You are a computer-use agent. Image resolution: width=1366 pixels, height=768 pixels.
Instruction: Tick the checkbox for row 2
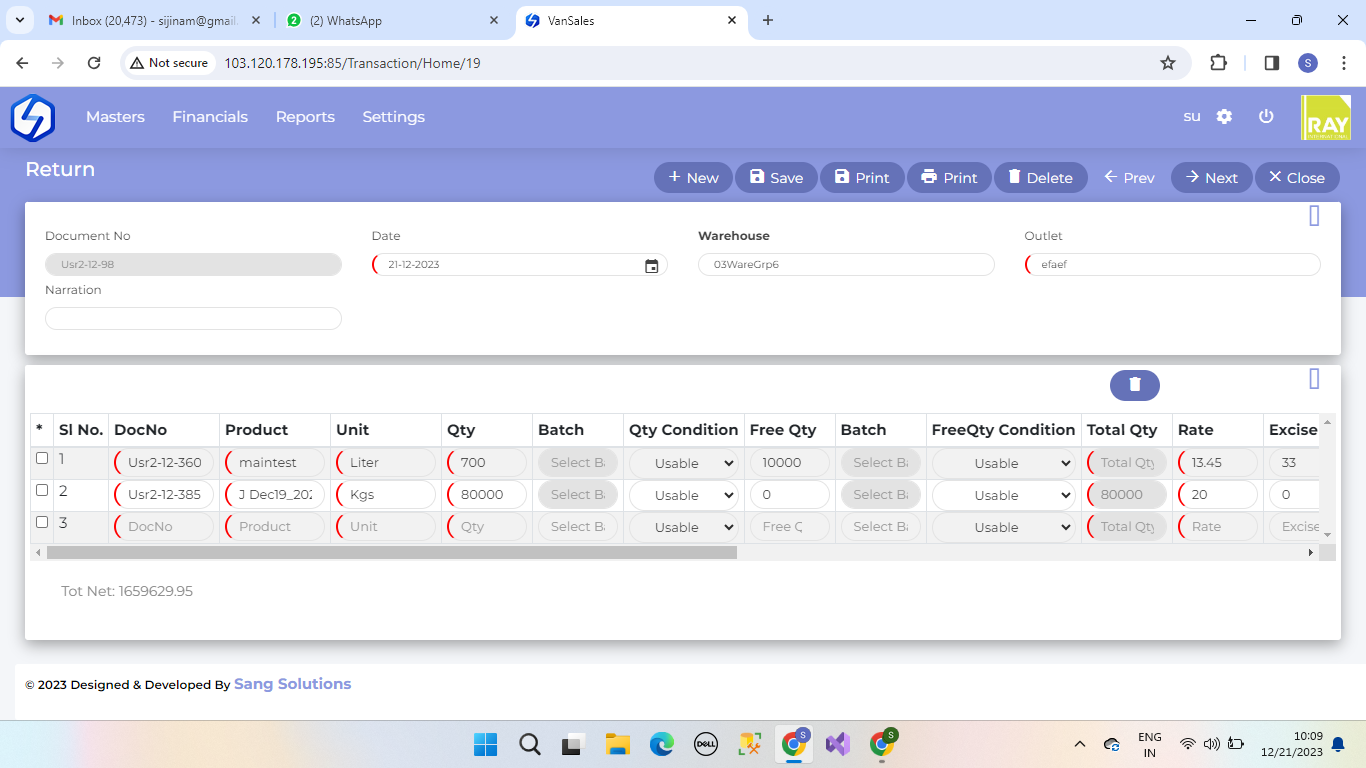point(42,490)
